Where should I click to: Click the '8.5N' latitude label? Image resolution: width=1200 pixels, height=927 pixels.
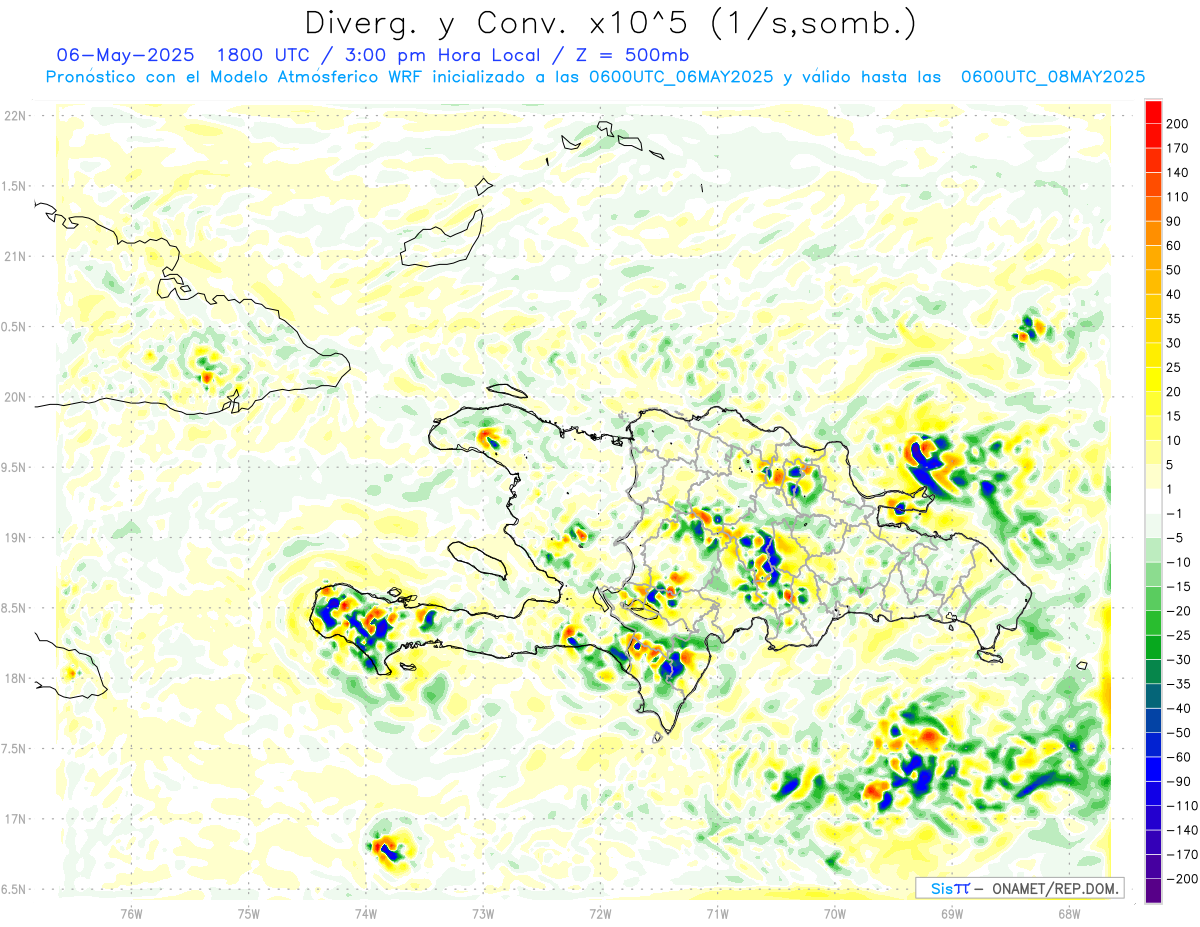point(15,608)
